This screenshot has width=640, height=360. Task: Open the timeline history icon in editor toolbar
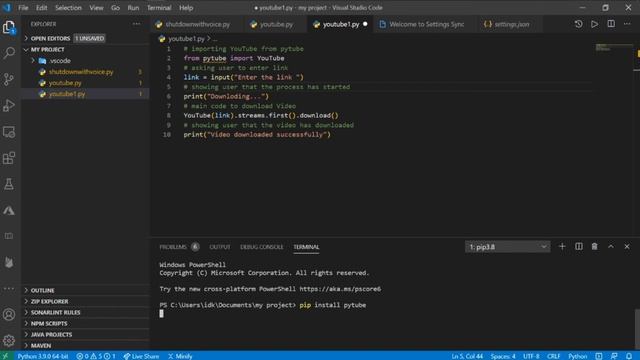click(578, 24)
